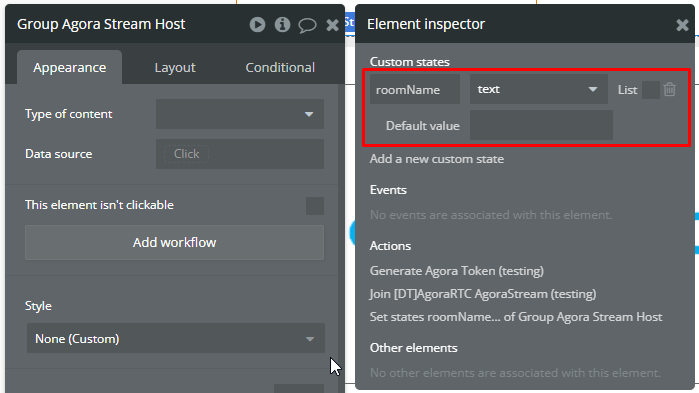699x393 pixels.
Task: Close the Element inspector panel
Action: click(x=682, y=25)
